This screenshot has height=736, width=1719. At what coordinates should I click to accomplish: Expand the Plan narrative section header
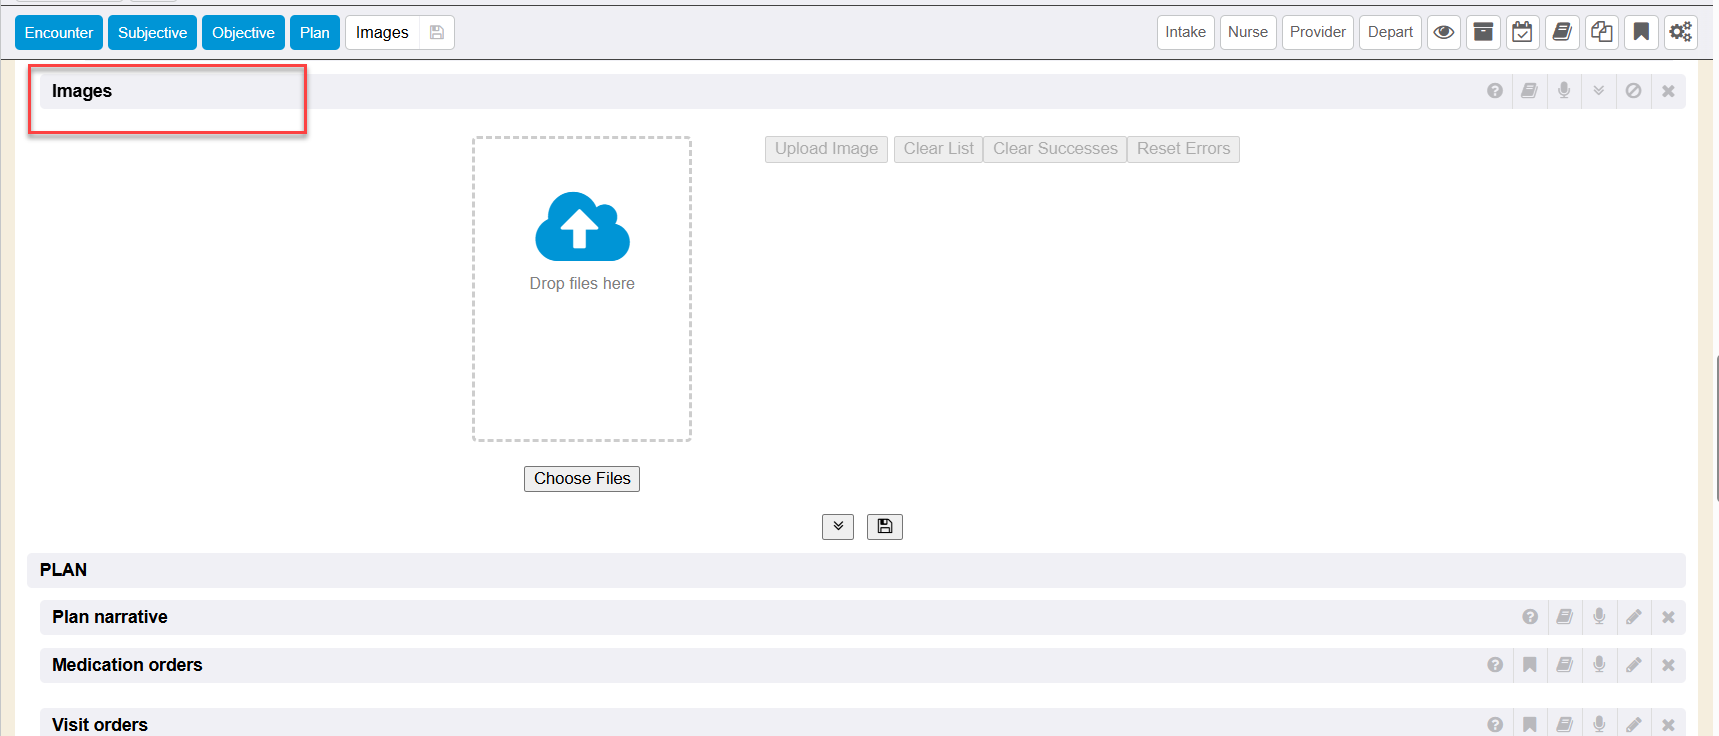pyautogui.click(x=110, y=617)
